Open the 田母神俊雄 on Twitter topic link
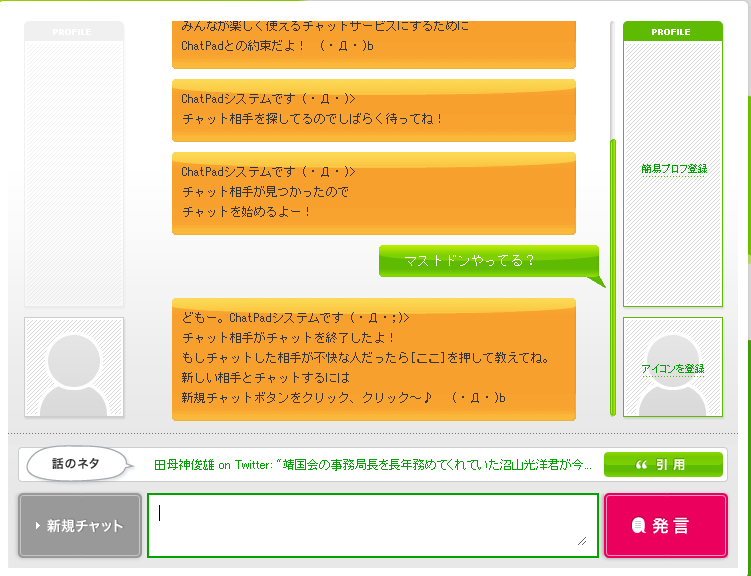Screen dimensions: 751x576 tap(373, 465)
